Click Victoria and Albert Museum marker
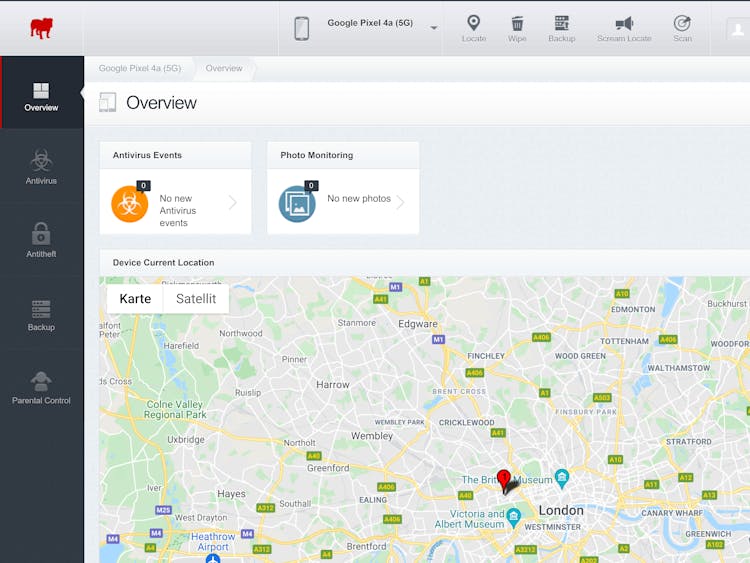 click(513, 518)
